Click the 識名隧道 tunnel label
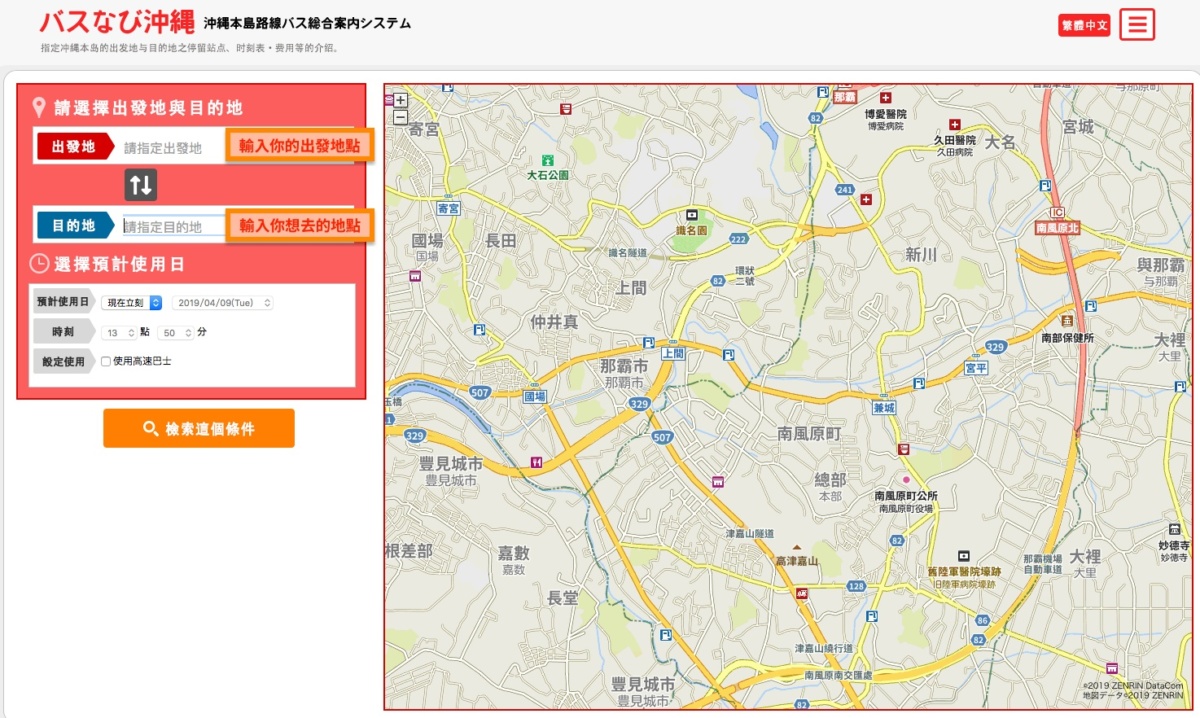Image resolution: width=1200 pixels, height=718 pixels. coord(628,253)
